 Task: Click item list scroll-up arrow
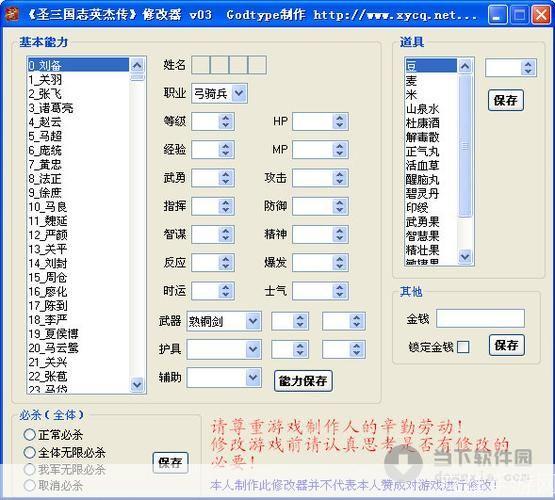click(465, 66)
